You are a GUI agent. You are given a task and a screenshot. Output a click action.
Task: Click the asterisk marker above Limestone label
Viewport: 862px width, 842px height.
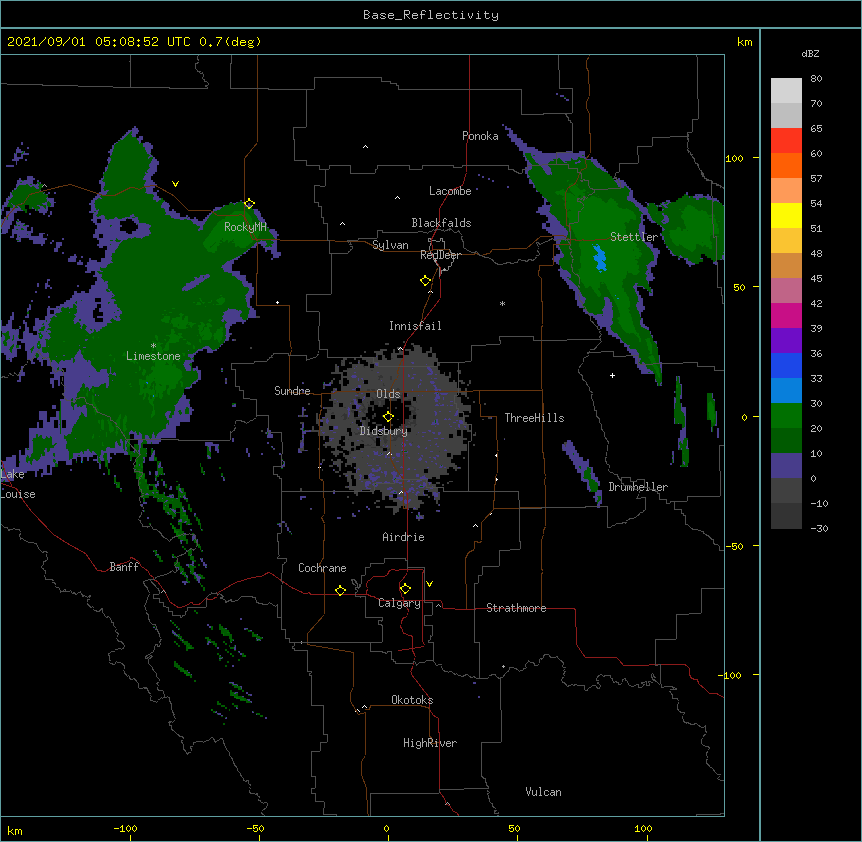click(153, 346)
